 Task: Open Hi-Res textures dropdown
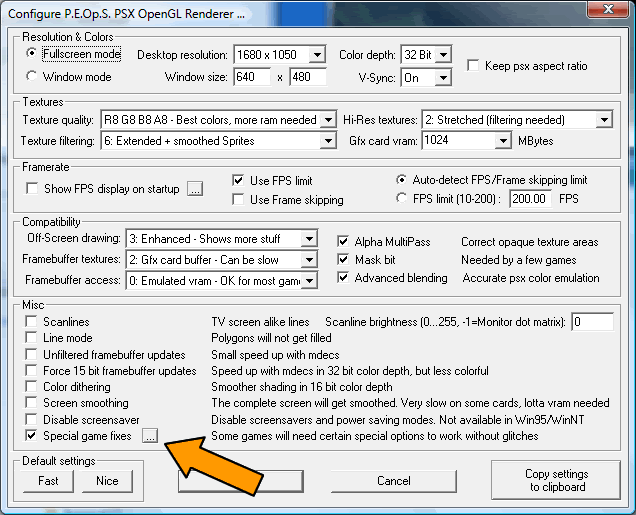pyautogui.click(x=517, y=120)
